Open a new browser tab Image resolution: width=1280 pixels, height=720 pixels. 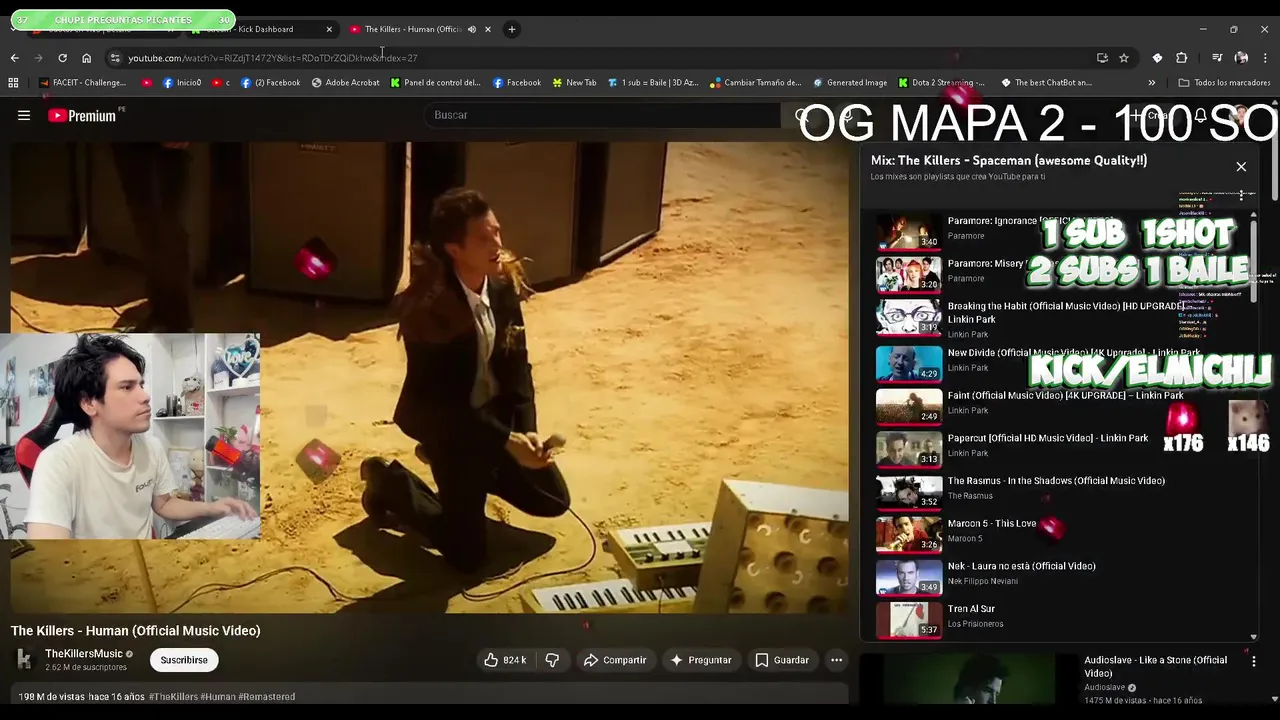511,29
